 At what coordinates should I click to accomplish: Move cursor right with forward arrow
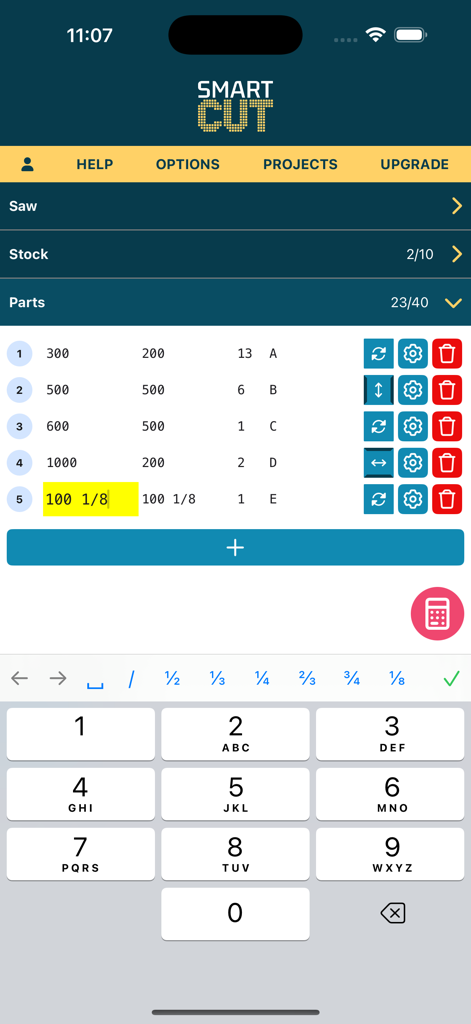(x=58, y=679)
